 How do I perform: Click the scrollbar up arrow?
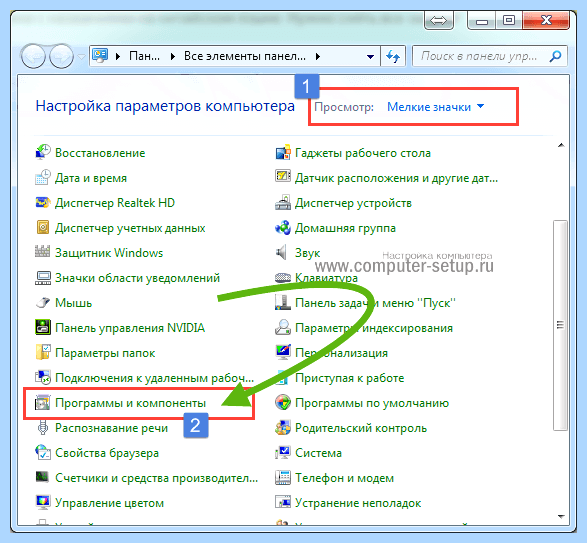point(561,145)
